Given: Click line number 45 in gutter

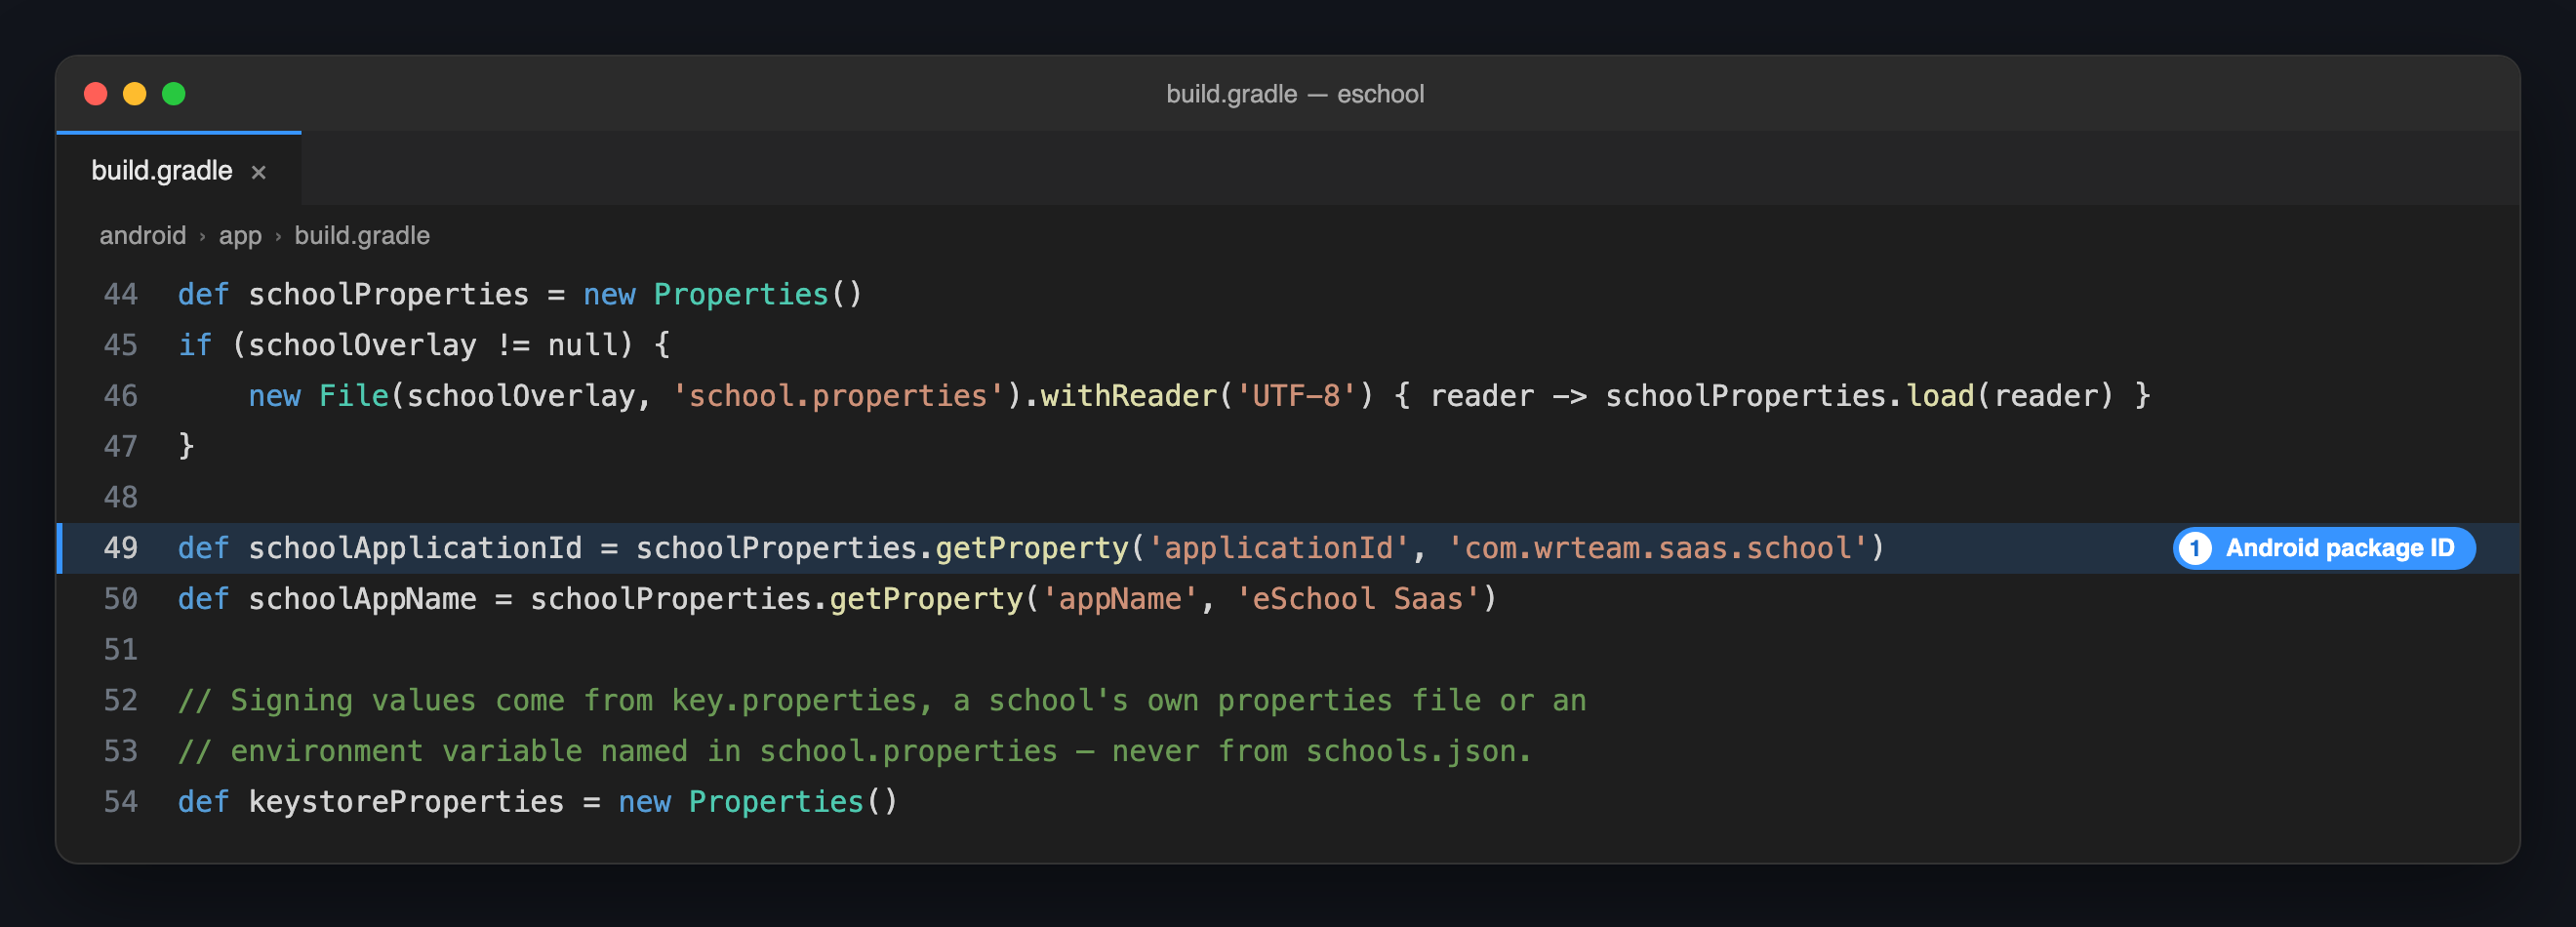Looking at the screenshot, I should (121, 345).
